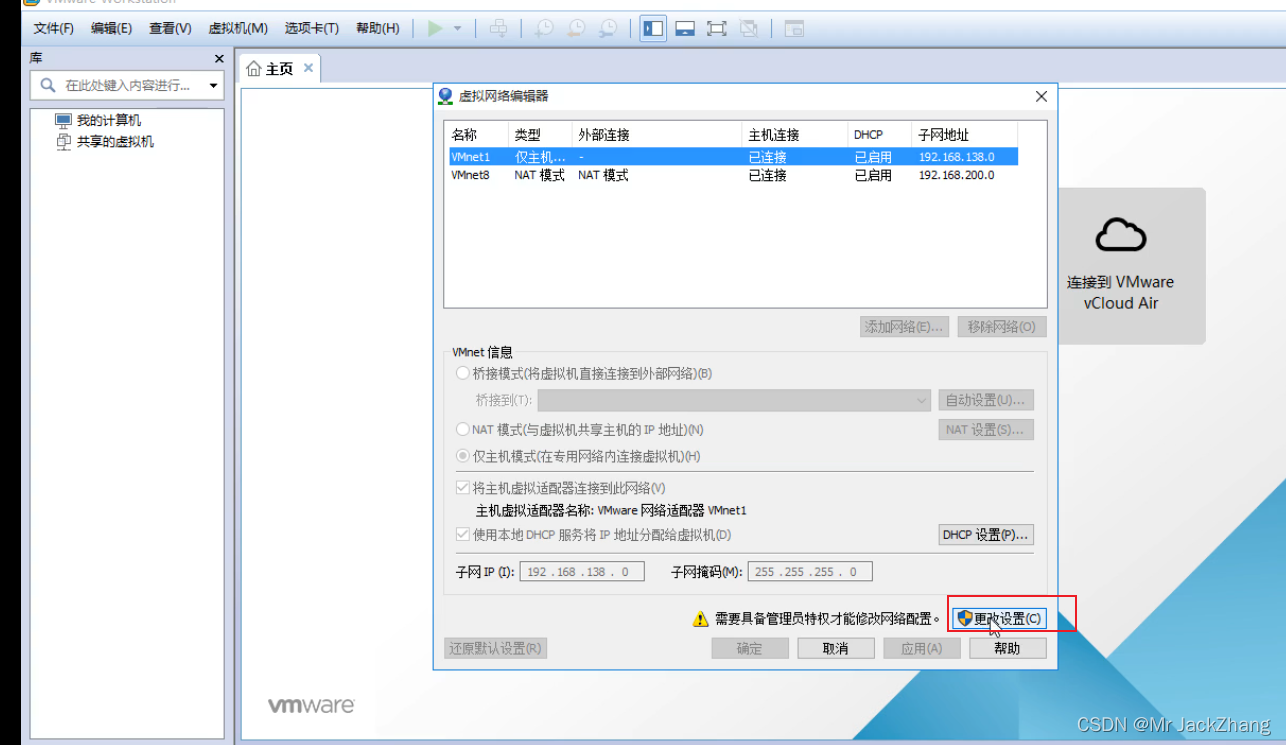1286x745 pixels.
Task: Switch to the 主页 tab
Action: tap(279, 69)
